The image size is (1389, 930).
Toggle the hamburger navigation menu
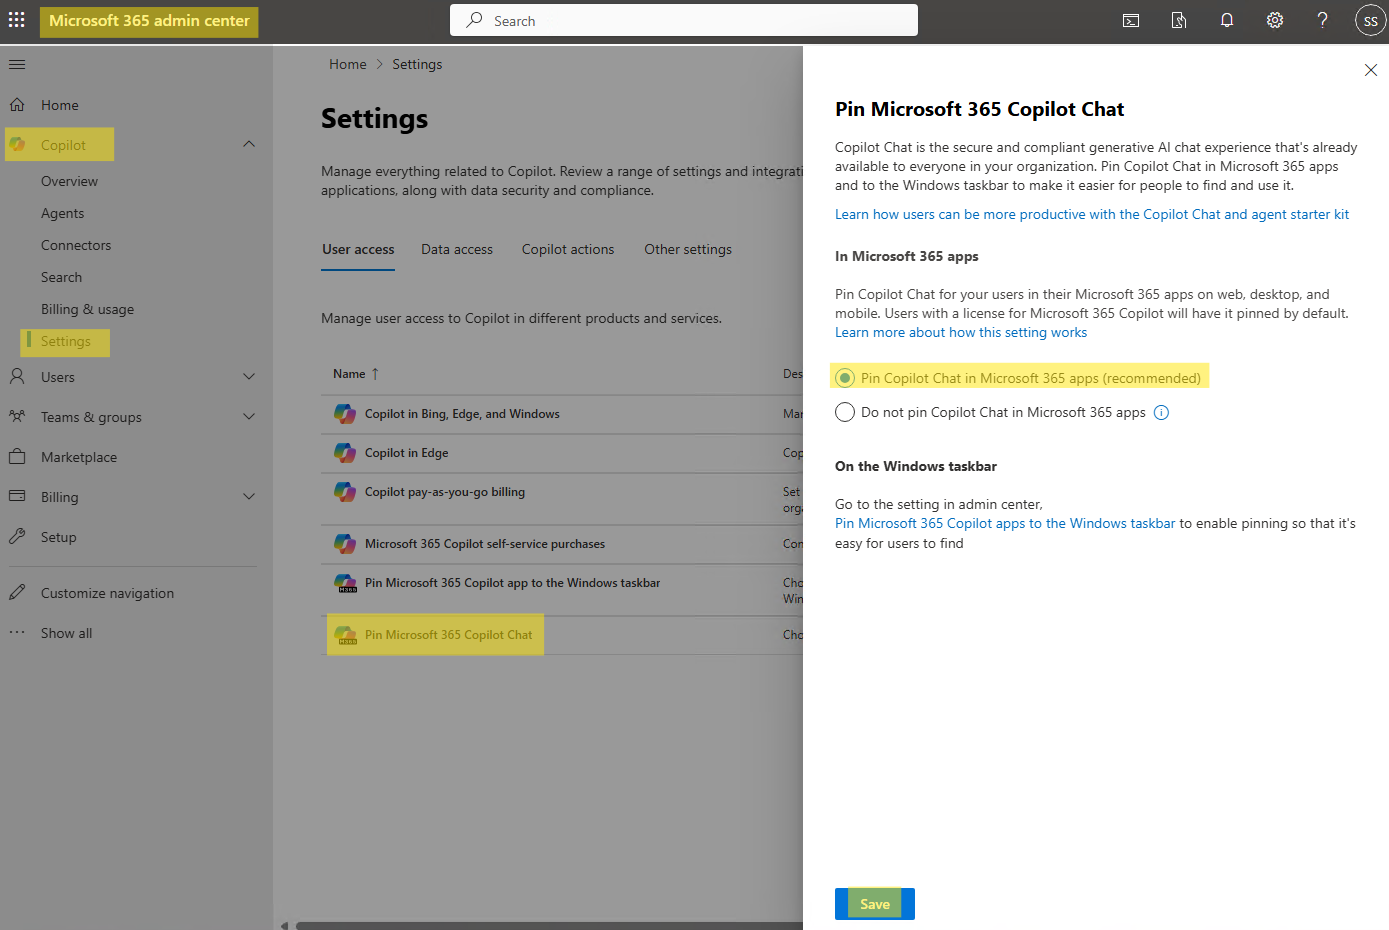(x=17, y=64)
